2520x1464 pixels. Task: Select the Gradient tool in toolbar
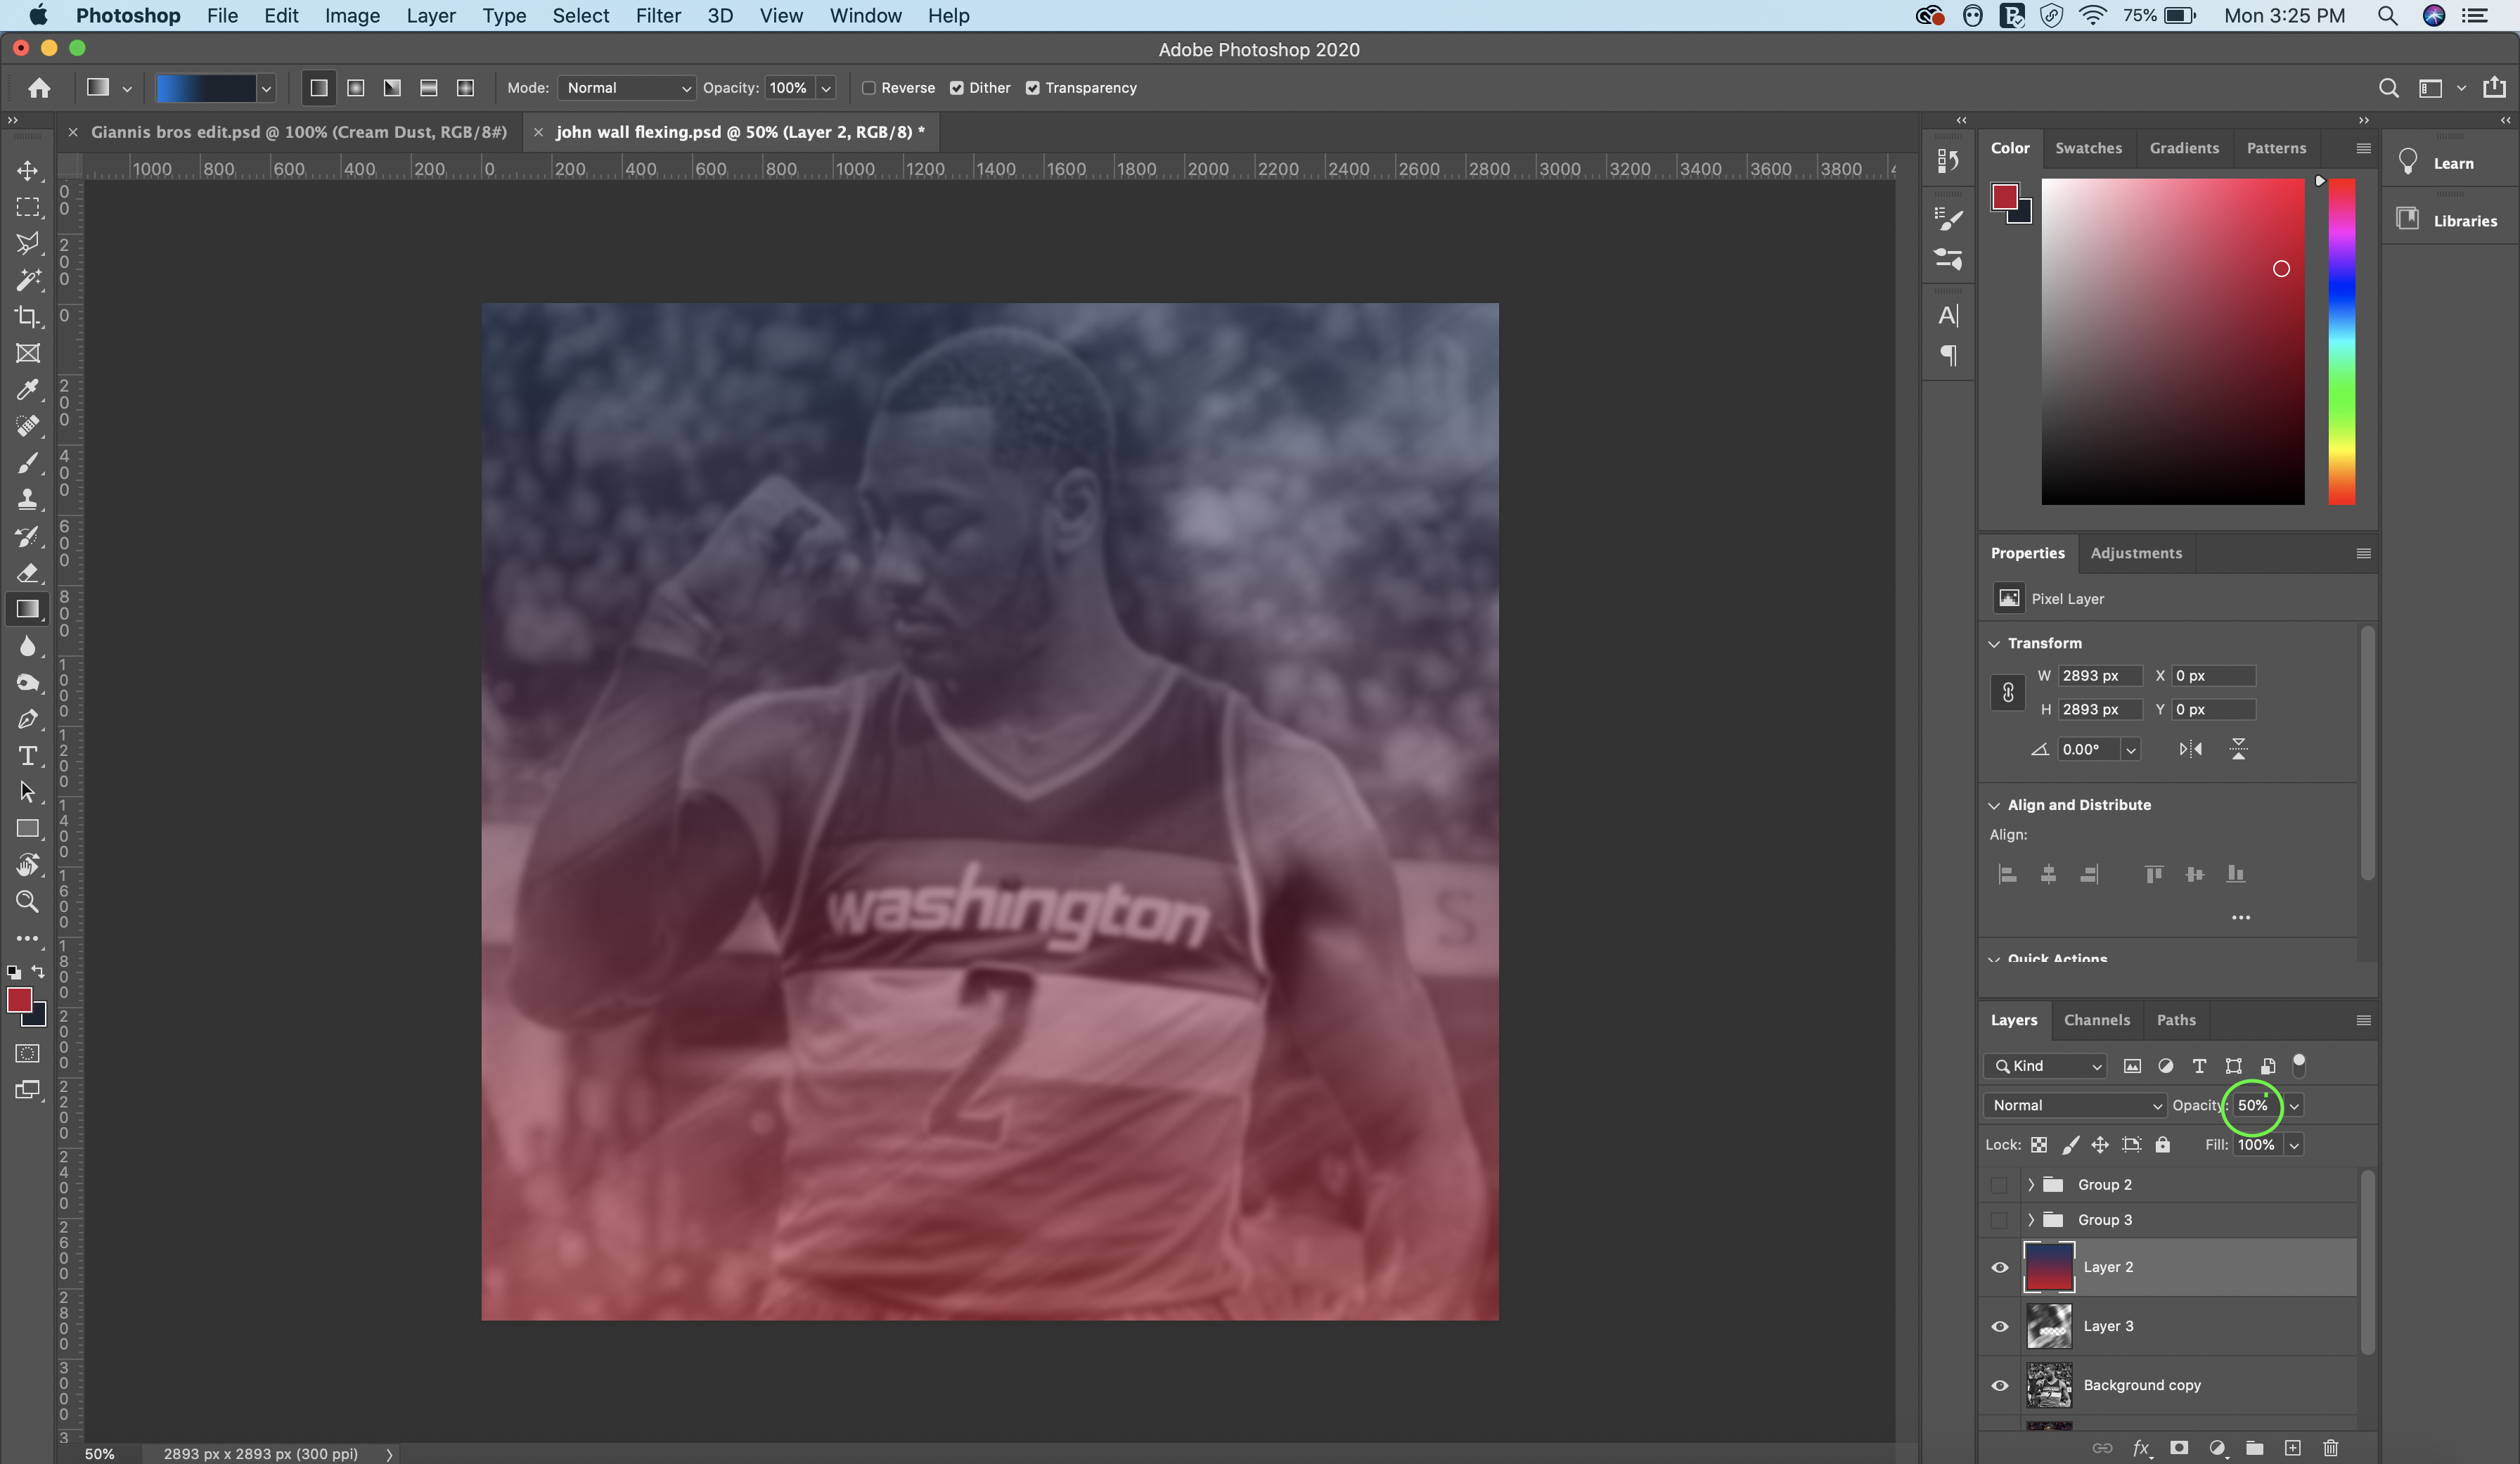tap(28, 609)
